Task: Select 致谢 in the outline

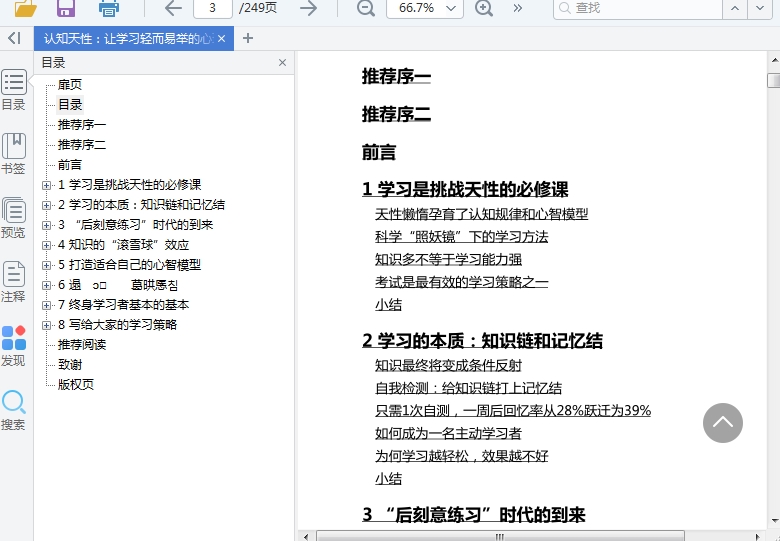Action: coord(70,364)
